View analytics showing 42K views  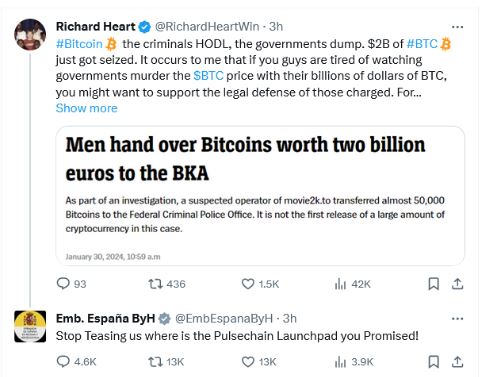click(x=352, y=284)
